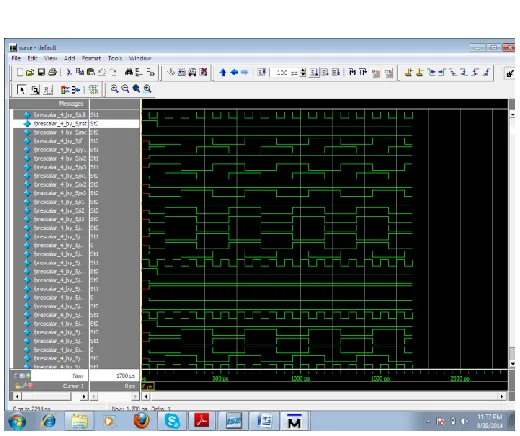Click the blue left arrow icon
The height and width of the screenshot is (436, 520).
click(x=234, y=72)
